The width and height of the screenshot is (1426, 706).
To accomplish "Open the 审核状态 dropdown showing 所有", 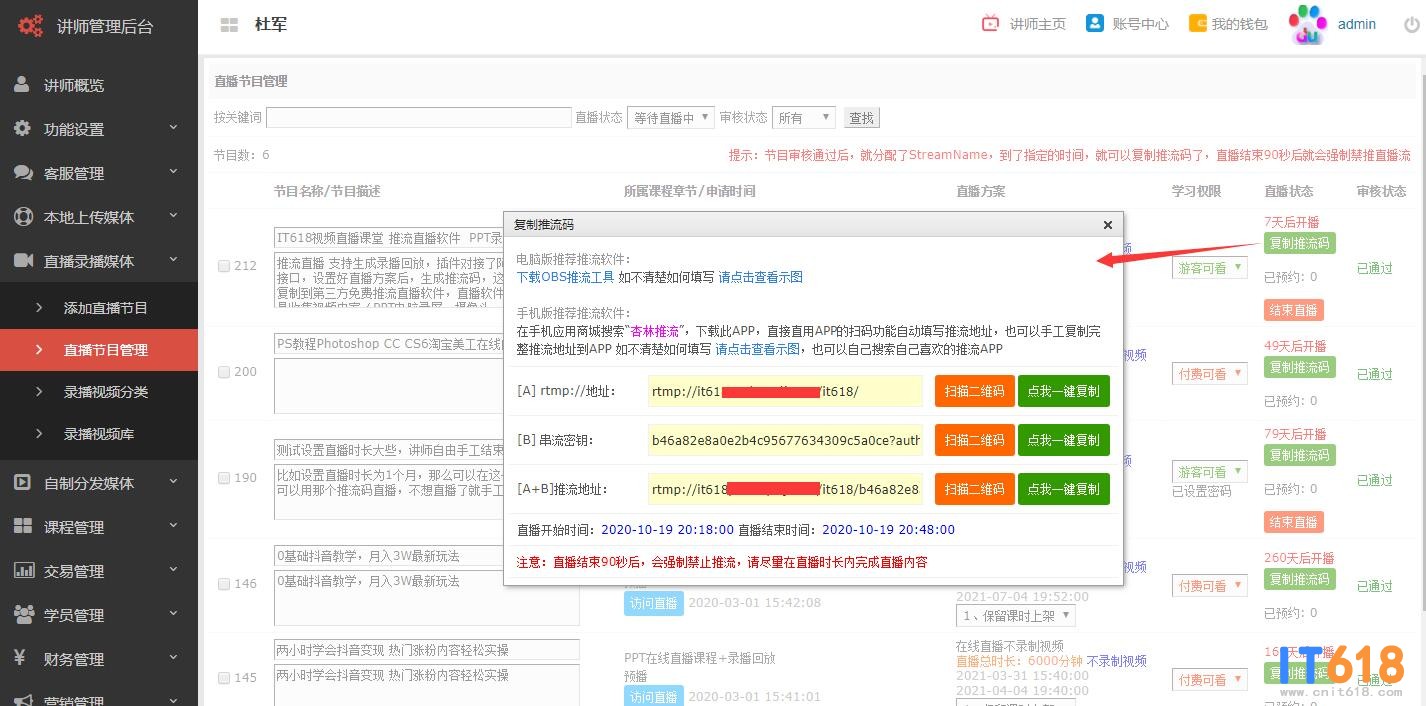I will coord(804,118).
